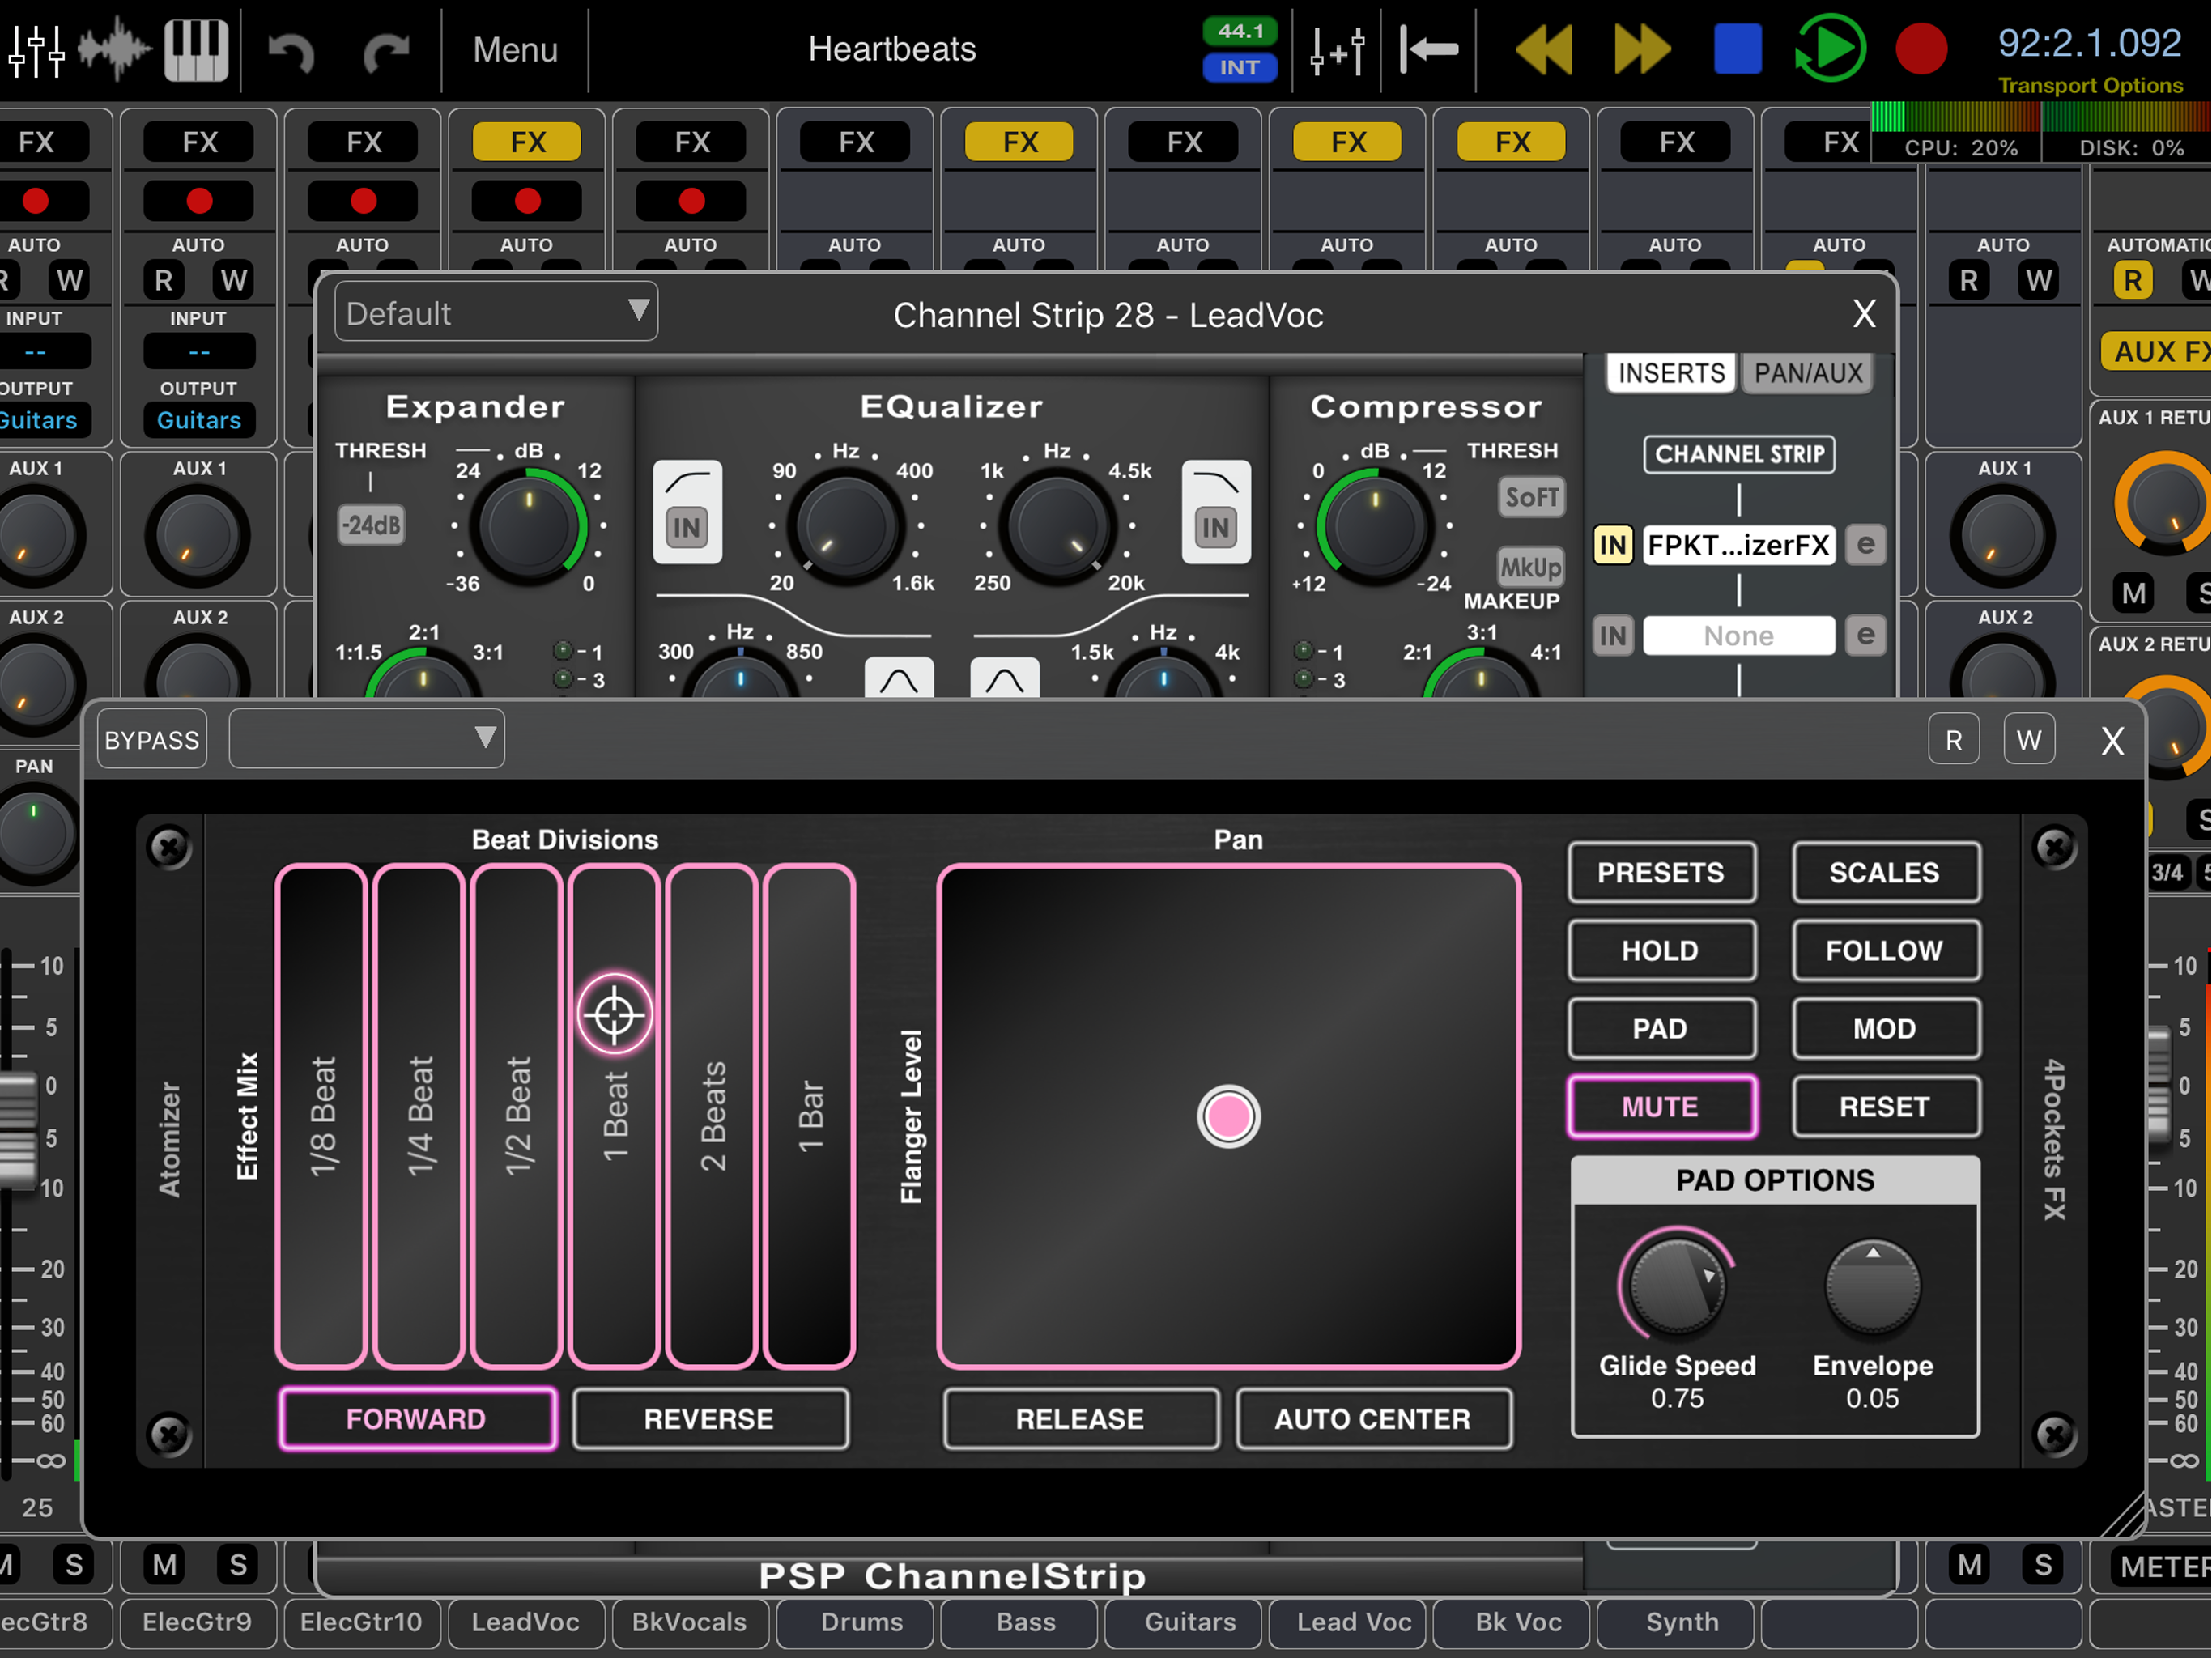
Task: Switch to the PAN/AUX tab
Action: pos(1807,373)
